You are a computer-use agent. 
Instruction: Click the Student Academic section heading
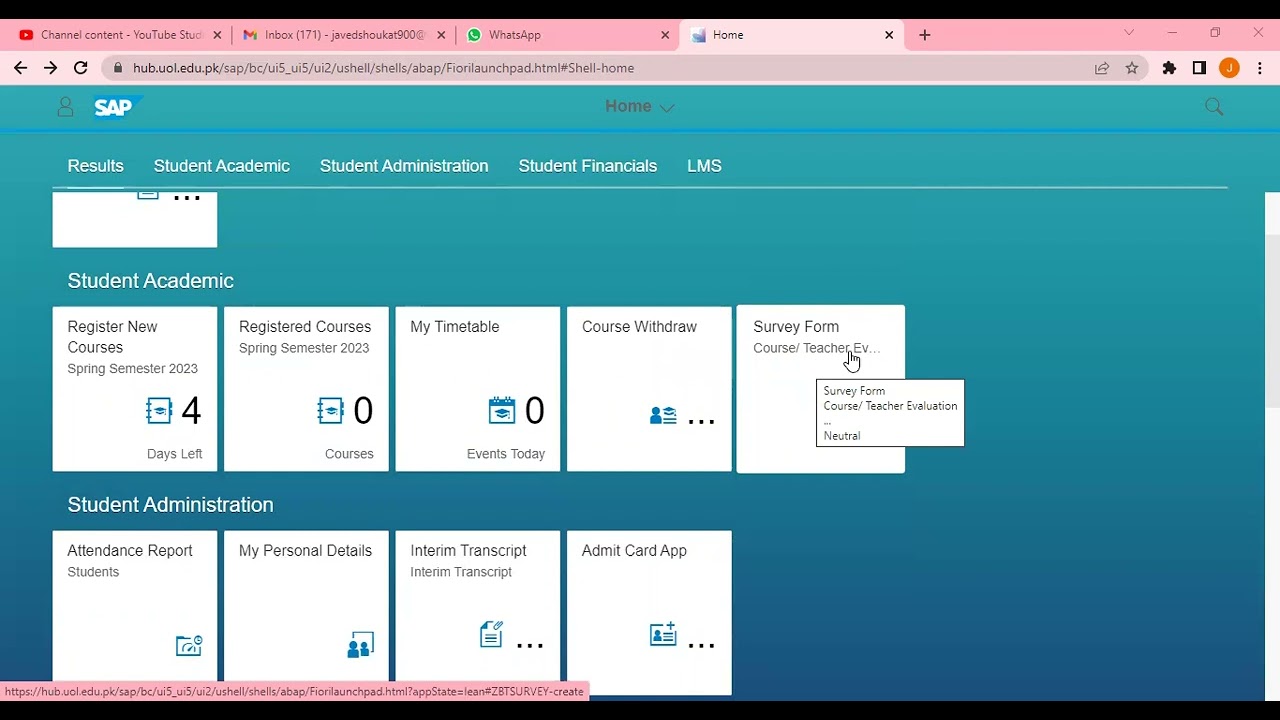151,281
